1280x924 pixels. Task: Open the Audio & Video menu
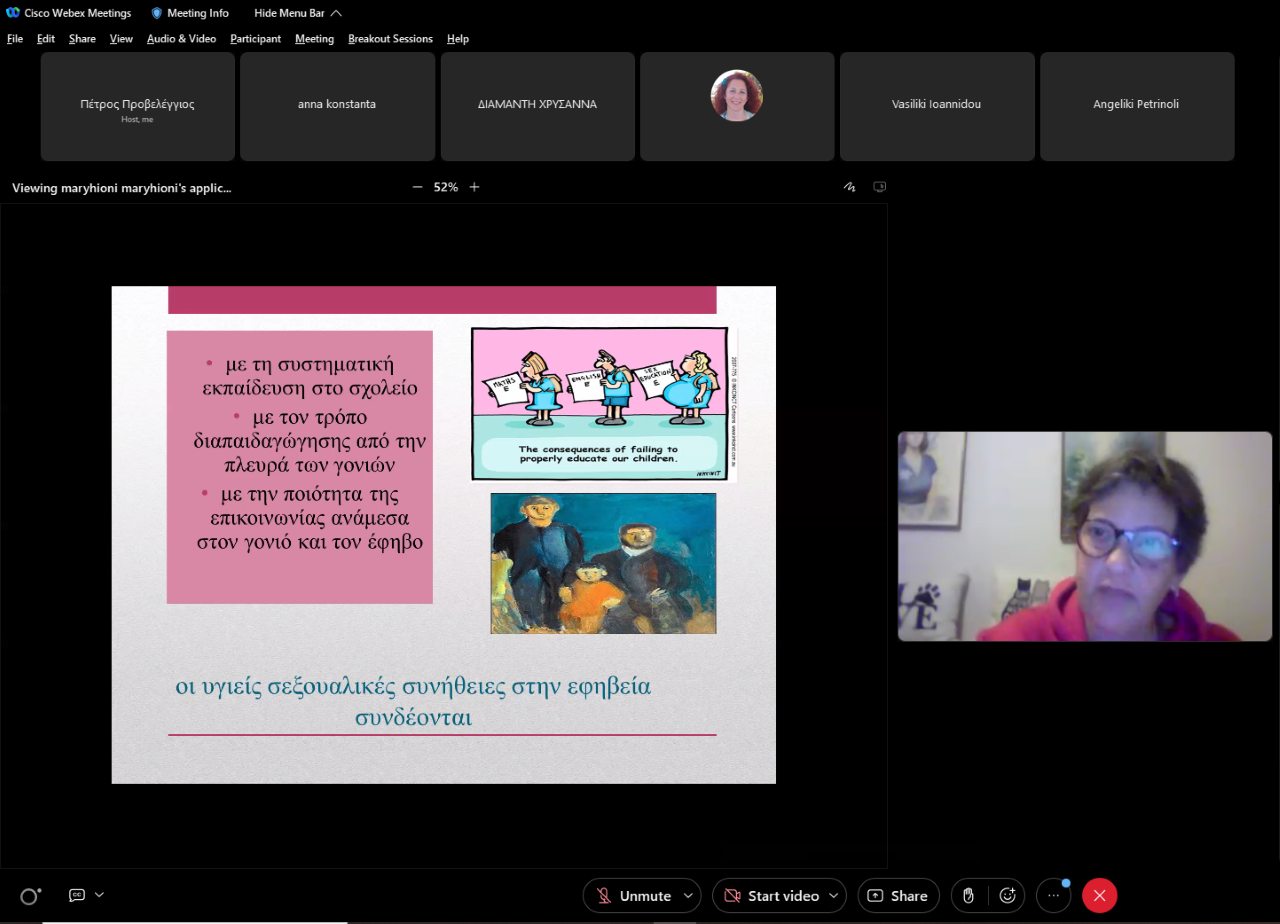point(181,39)
